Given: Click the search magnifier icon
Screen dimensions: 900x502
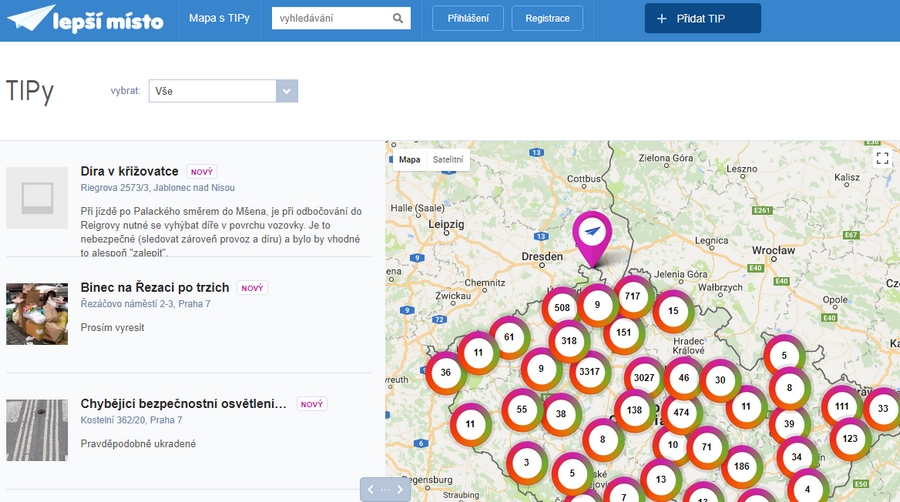Looking at the screenshot, I should coord(398,18).
